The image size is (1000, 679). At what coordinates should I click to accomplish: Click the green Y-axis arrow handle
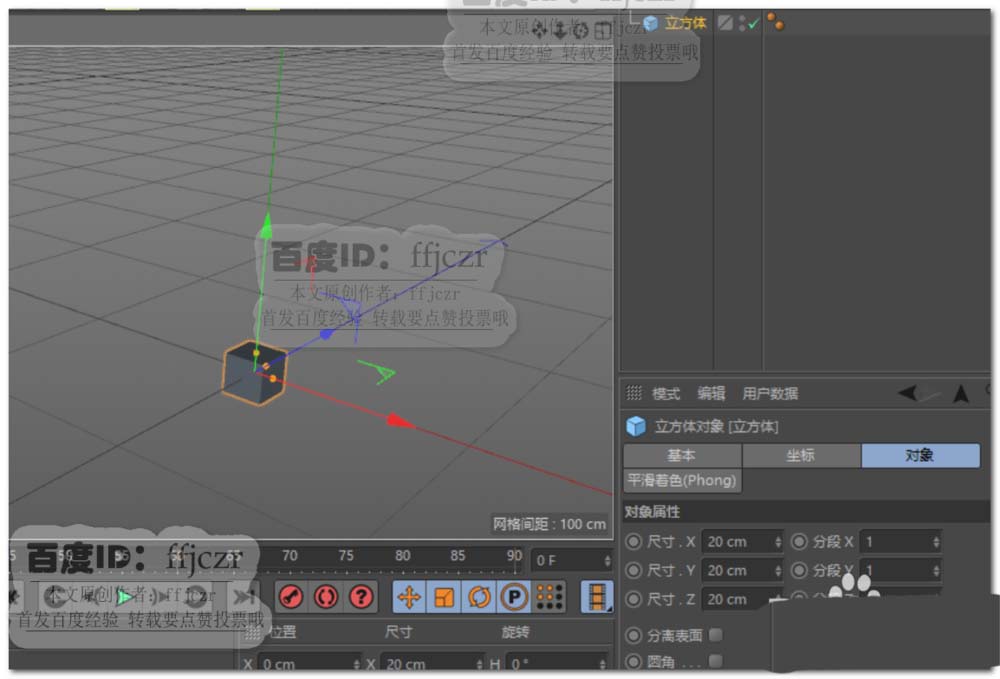(x=267, y=225)
